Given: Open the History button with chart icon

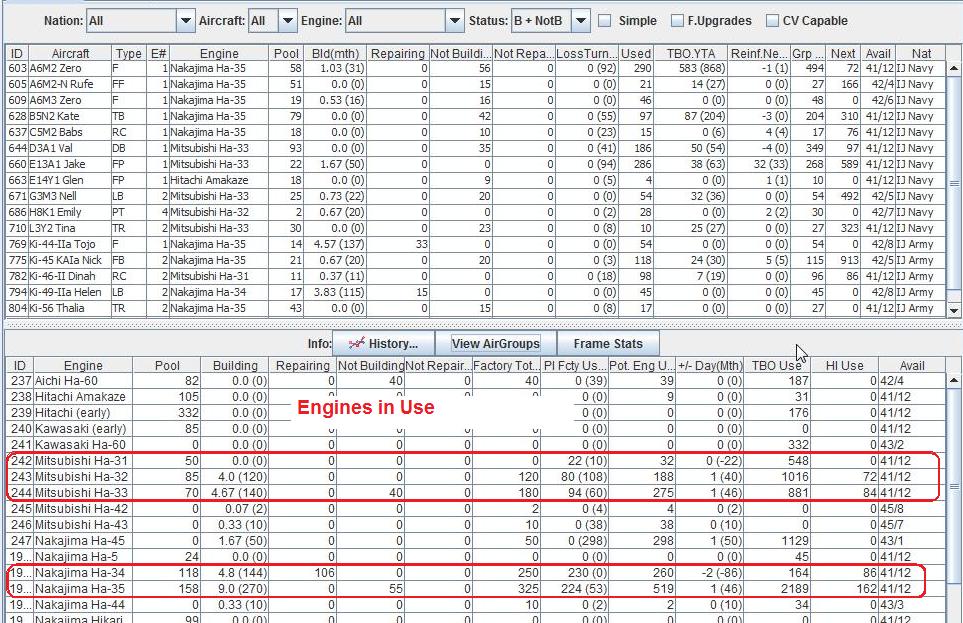Looking at the screenshot, I should click(383, 343).
